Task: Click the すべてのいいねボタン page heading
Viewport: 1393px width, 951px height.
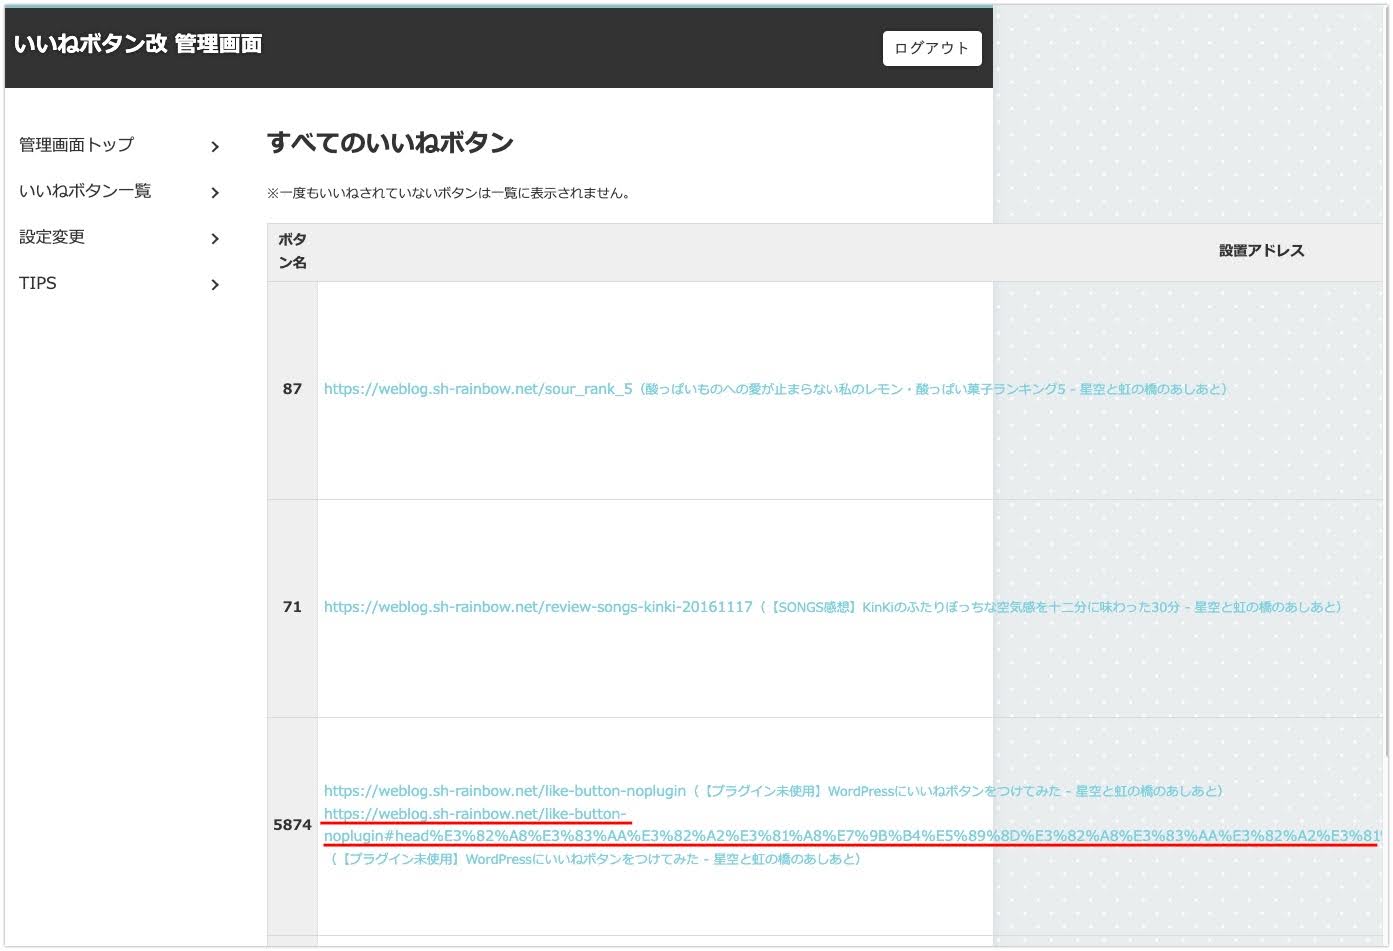Action: (390, 143)
